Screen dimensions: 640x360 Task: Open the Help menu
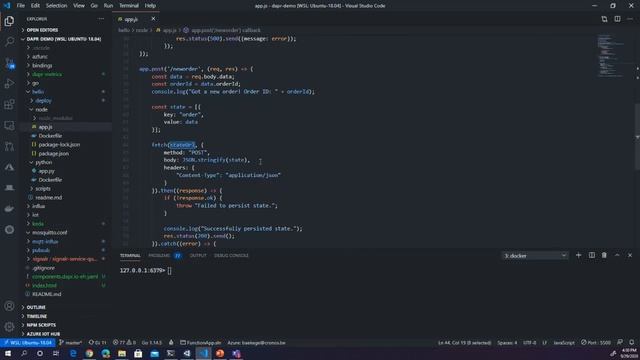click(x=150, y=6)
